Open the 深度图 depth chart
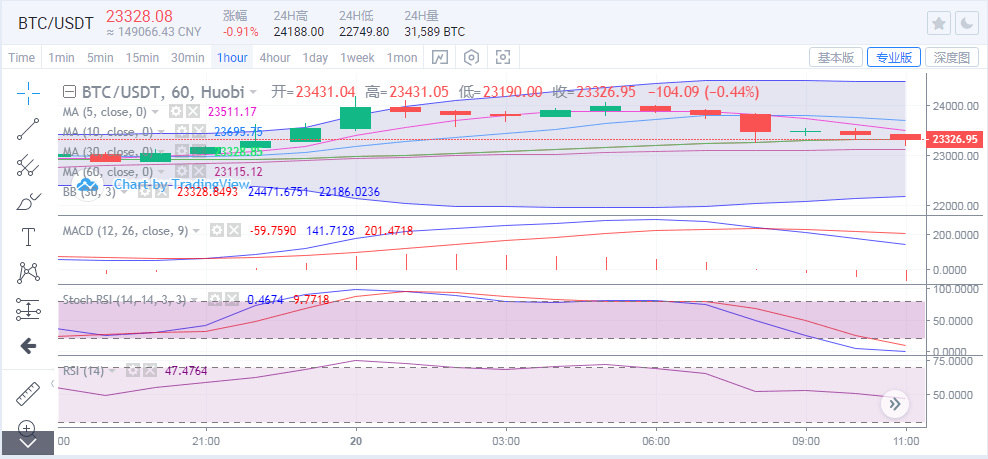The width and height of the screenshot is (988, 459). (951, 57)
